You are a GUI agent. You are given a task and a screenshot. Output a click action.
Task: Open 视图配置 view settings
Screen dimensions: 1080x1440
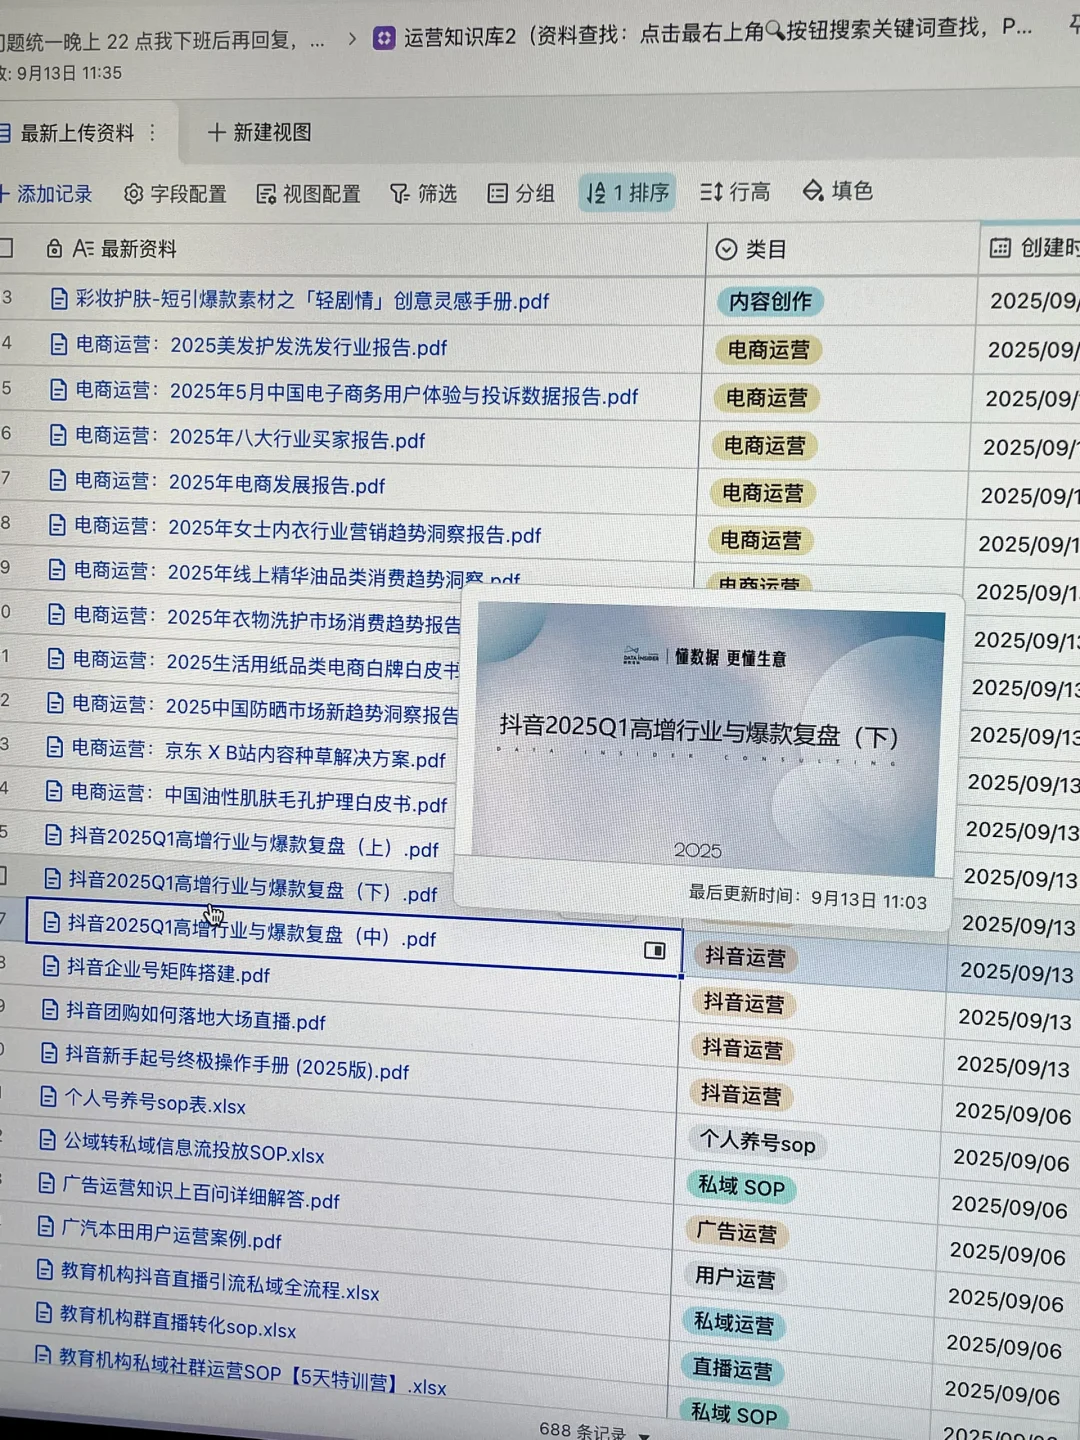[x=308, y=194]
